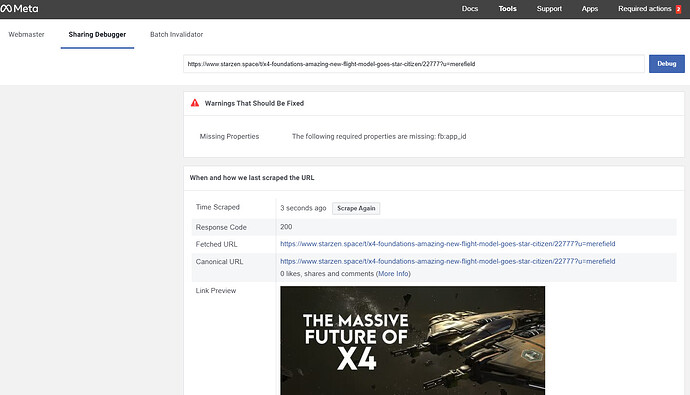Screen dimensions: 690x395
Task: Open the Canonical URL link
Action: (448, 261)
